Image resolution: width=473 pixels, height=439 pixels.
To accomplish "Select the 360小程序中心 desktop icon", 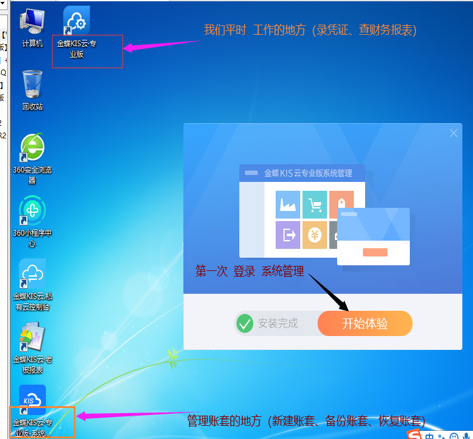I will tap(32, 222).
